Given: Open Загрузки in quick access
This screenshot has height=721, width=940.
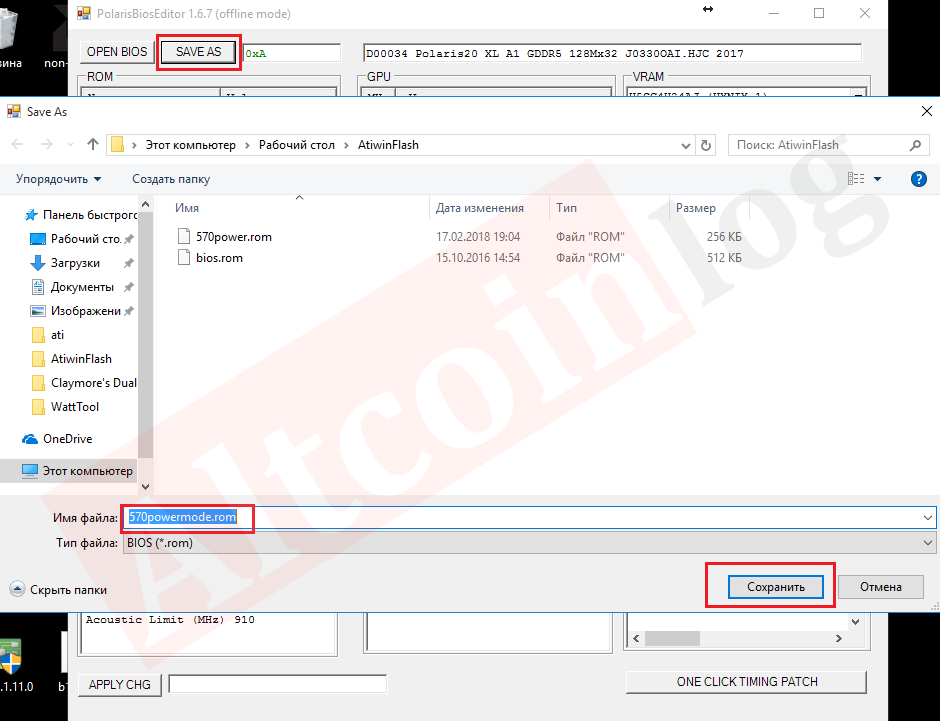Looking at the screenshot, I should [75, 263].
